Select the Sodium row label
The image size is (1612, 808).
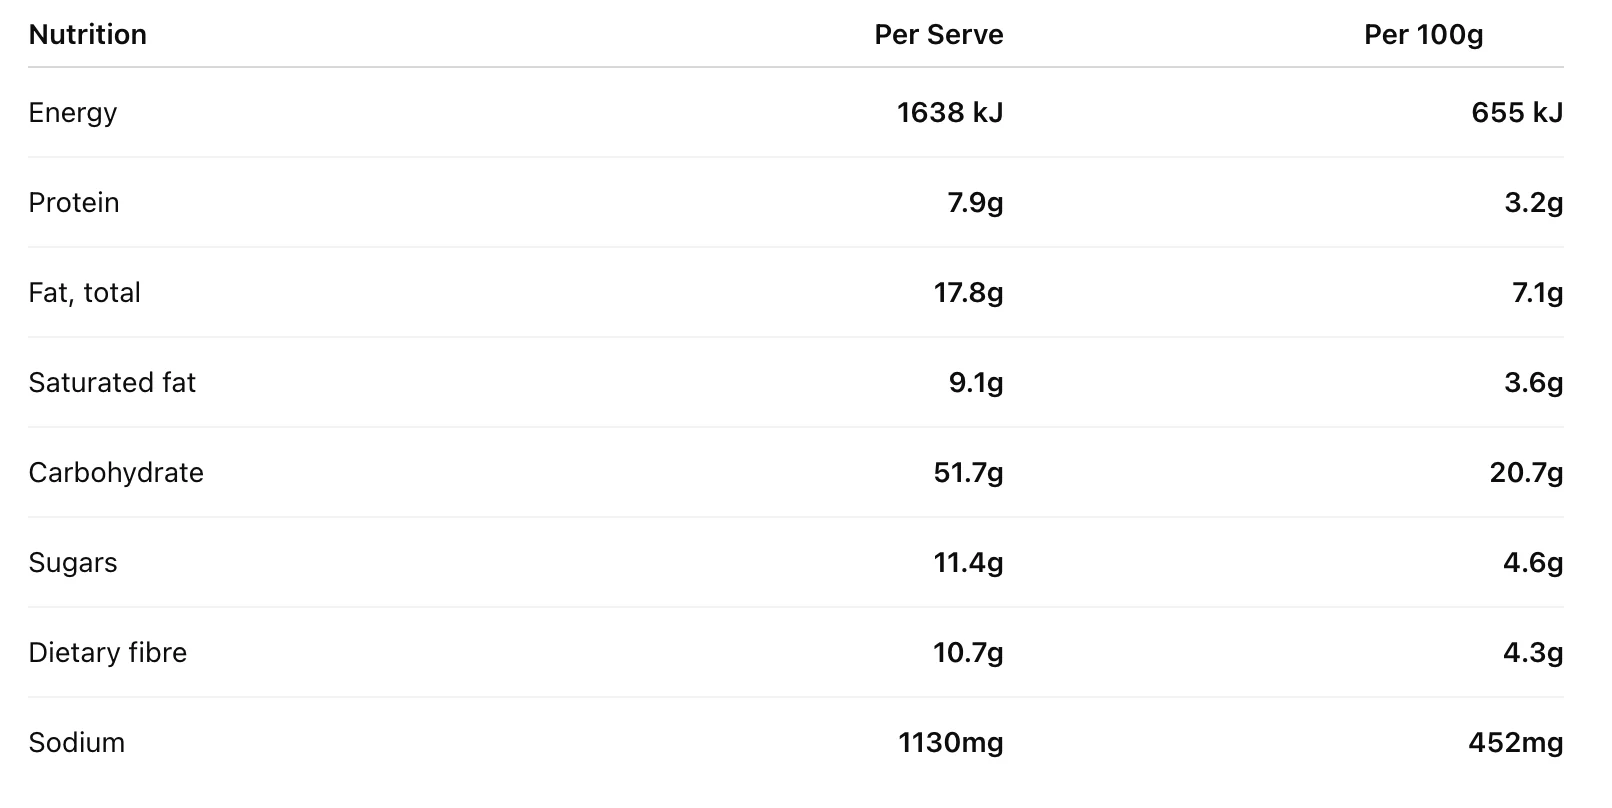click(77, 743)
